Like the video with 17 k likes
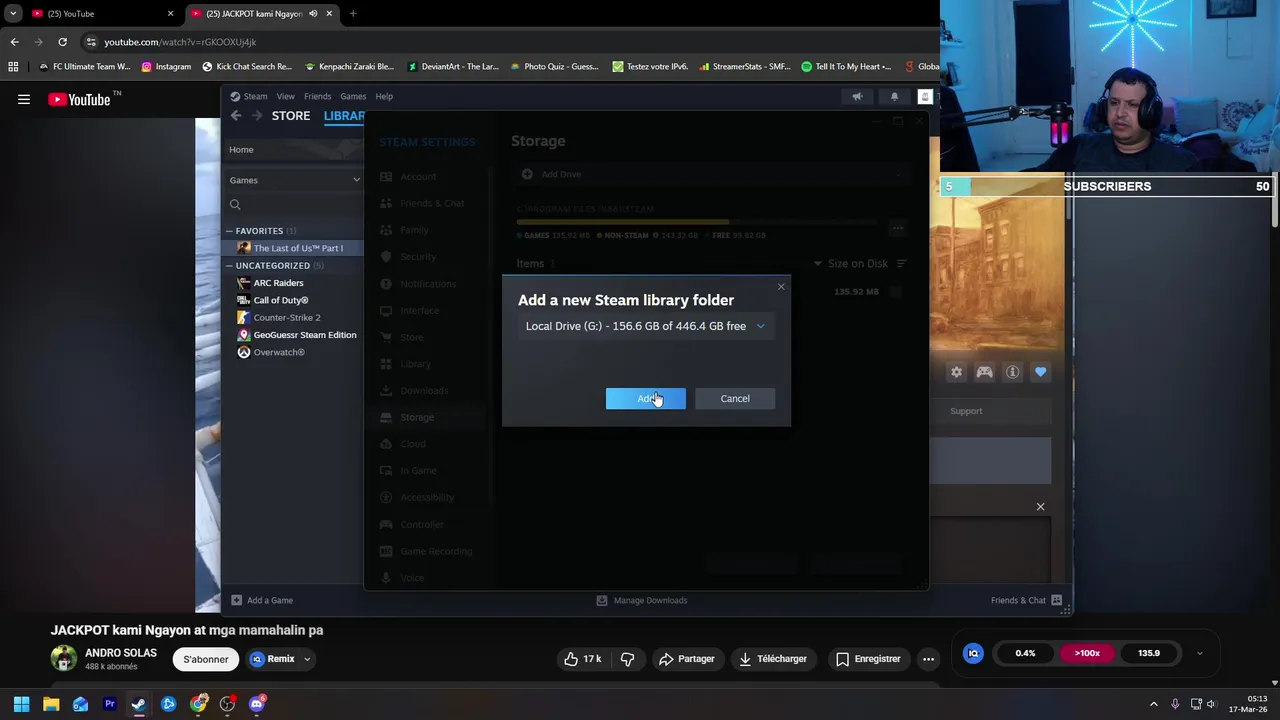 583,659
